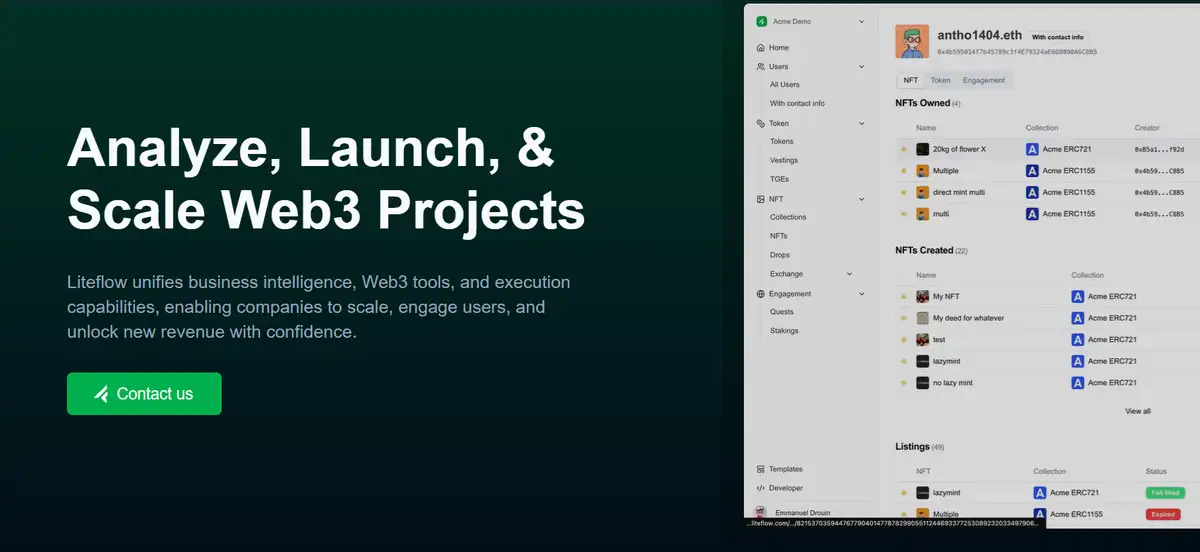Image resolution: width=1200 pixels, height=552 pixels.
Task: Expand the Exchange submenu chevron
Action: 849,274
